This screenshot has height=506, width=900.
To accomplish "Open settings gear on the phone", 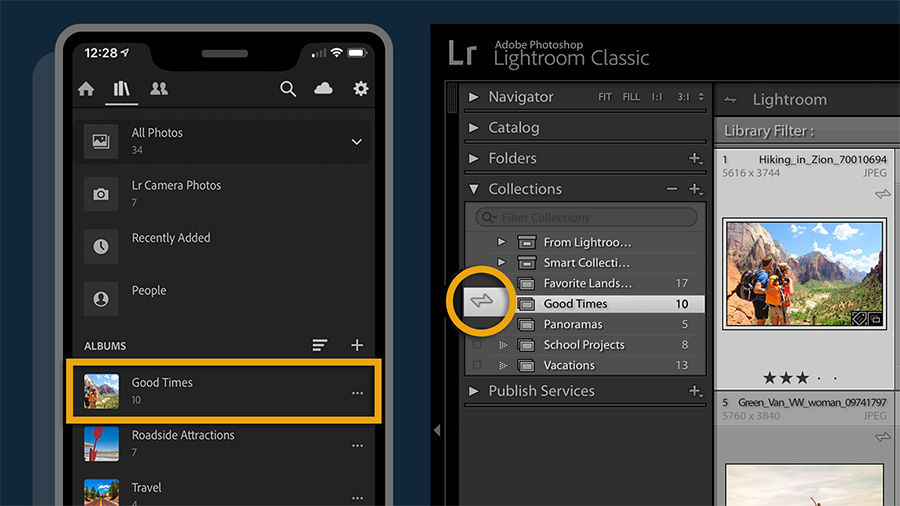I will 360,88.
